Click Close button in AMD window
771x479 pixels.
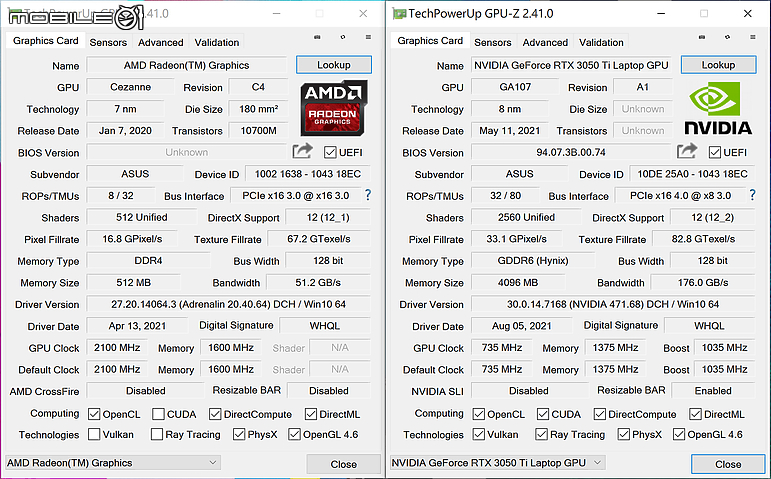click(x=344, y=464)
